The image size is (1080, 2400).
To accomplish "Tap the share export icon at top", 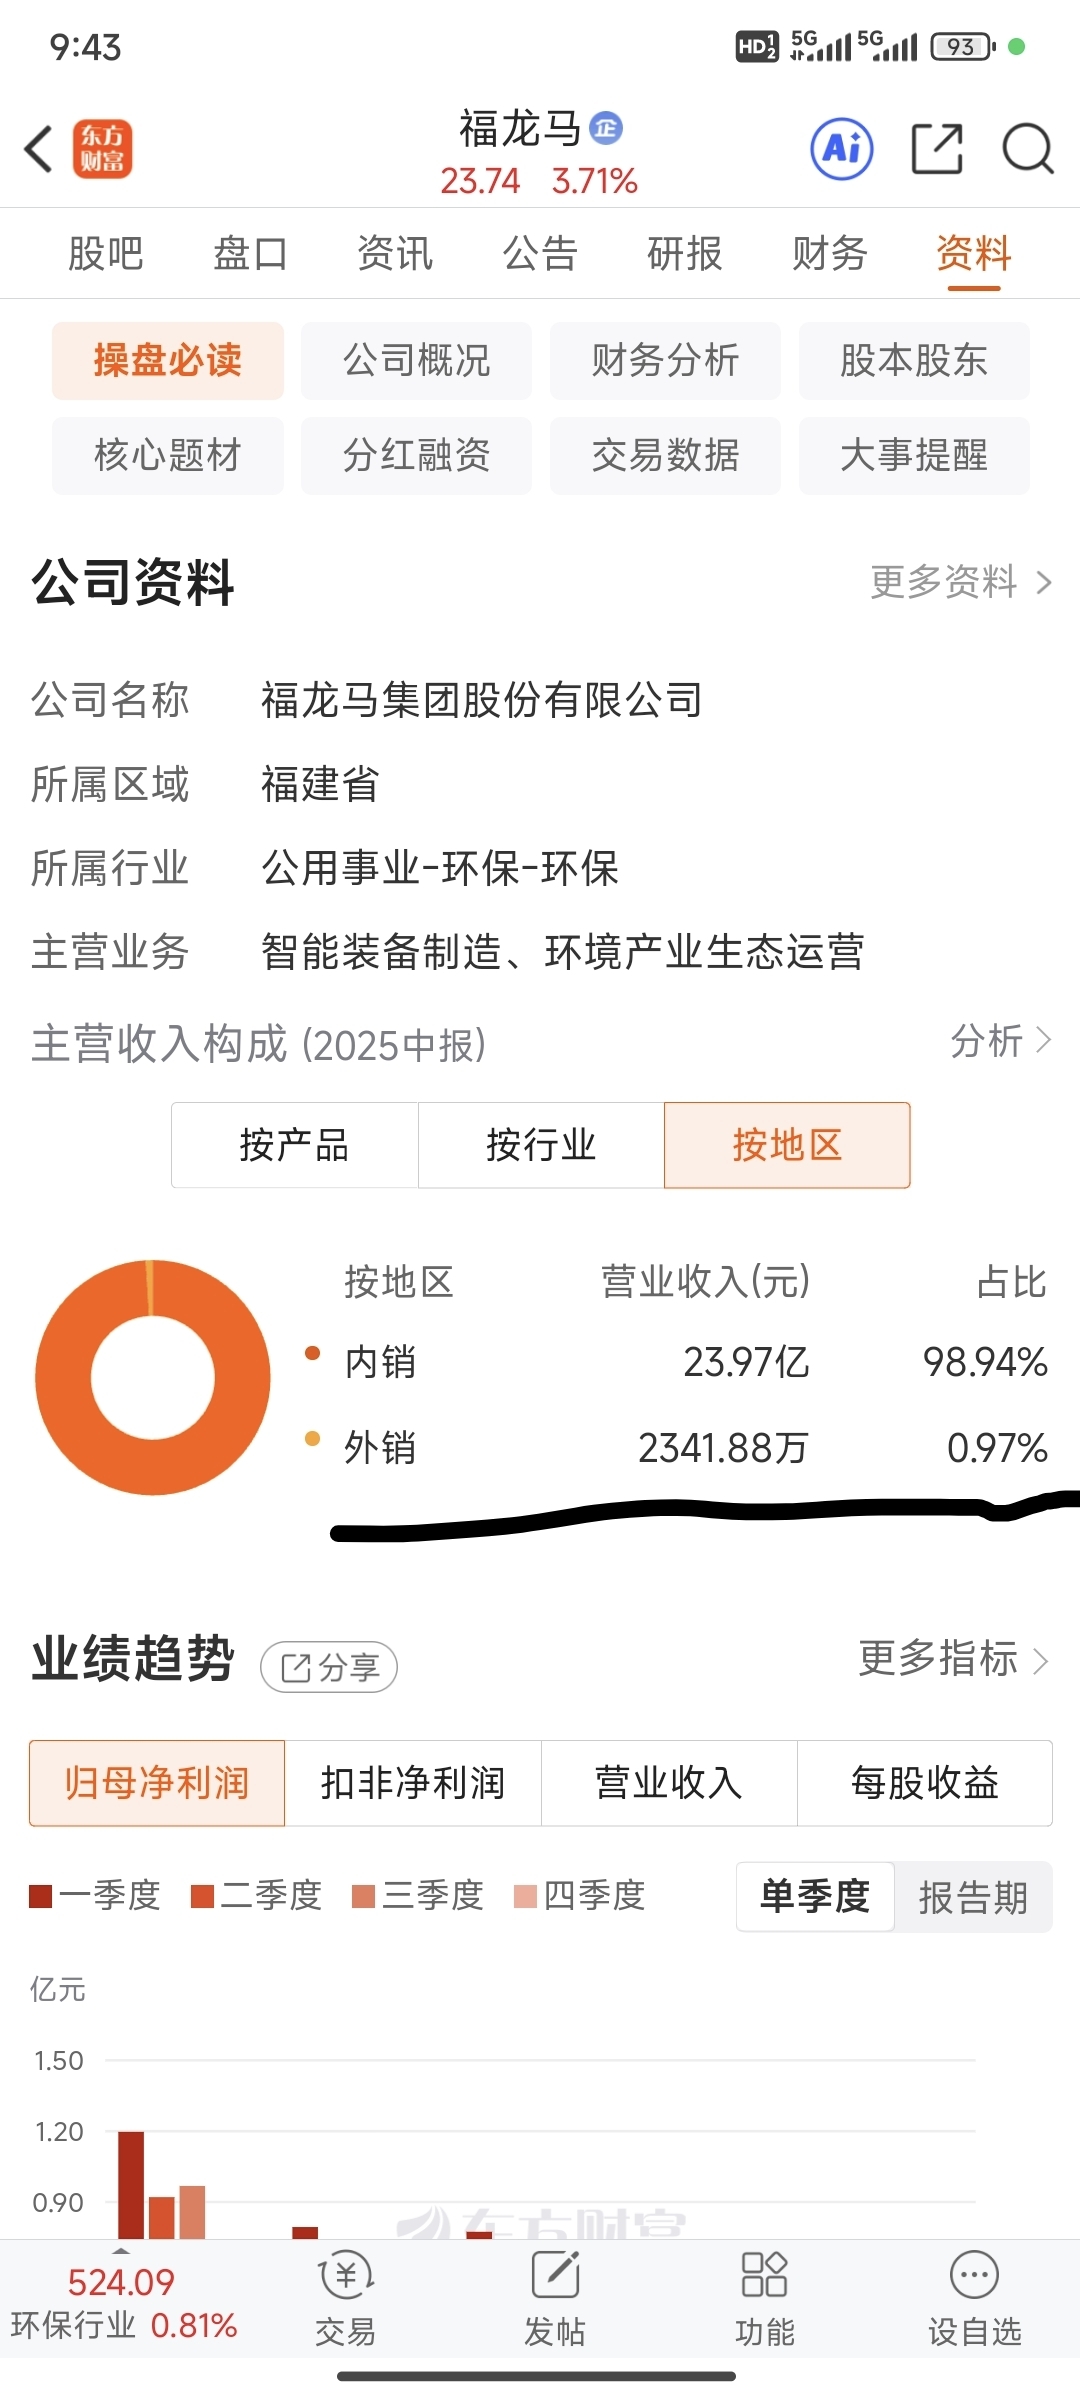I will (937, 150).
